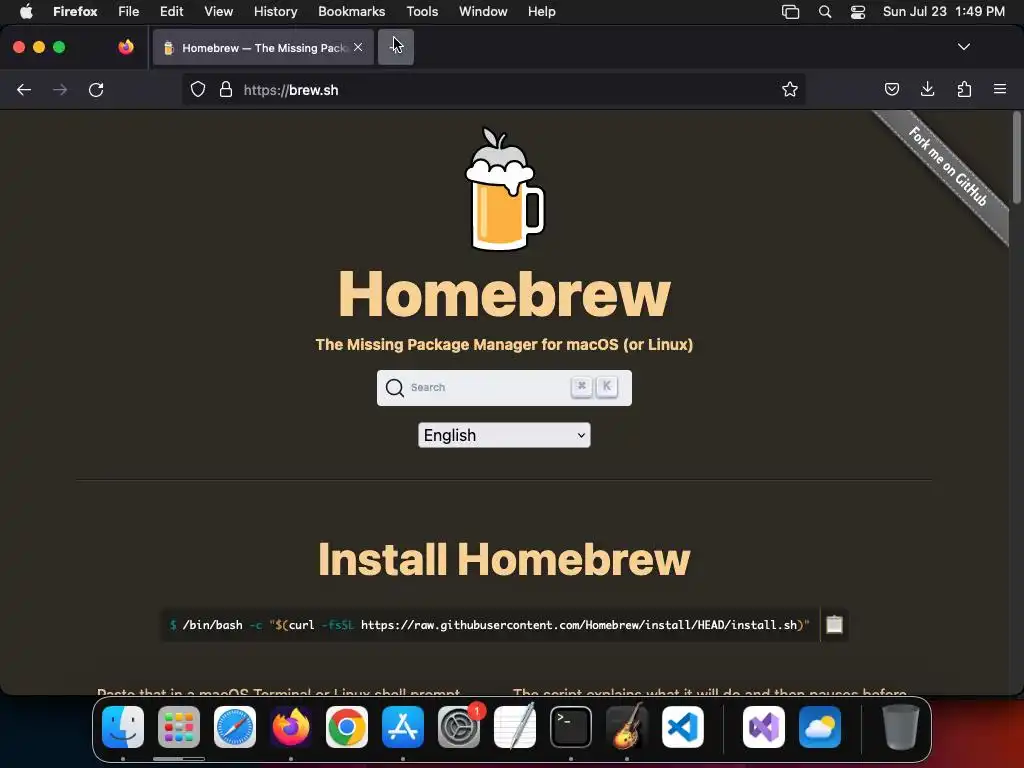Open Launchpad from the Dock

tap(179, 727)
